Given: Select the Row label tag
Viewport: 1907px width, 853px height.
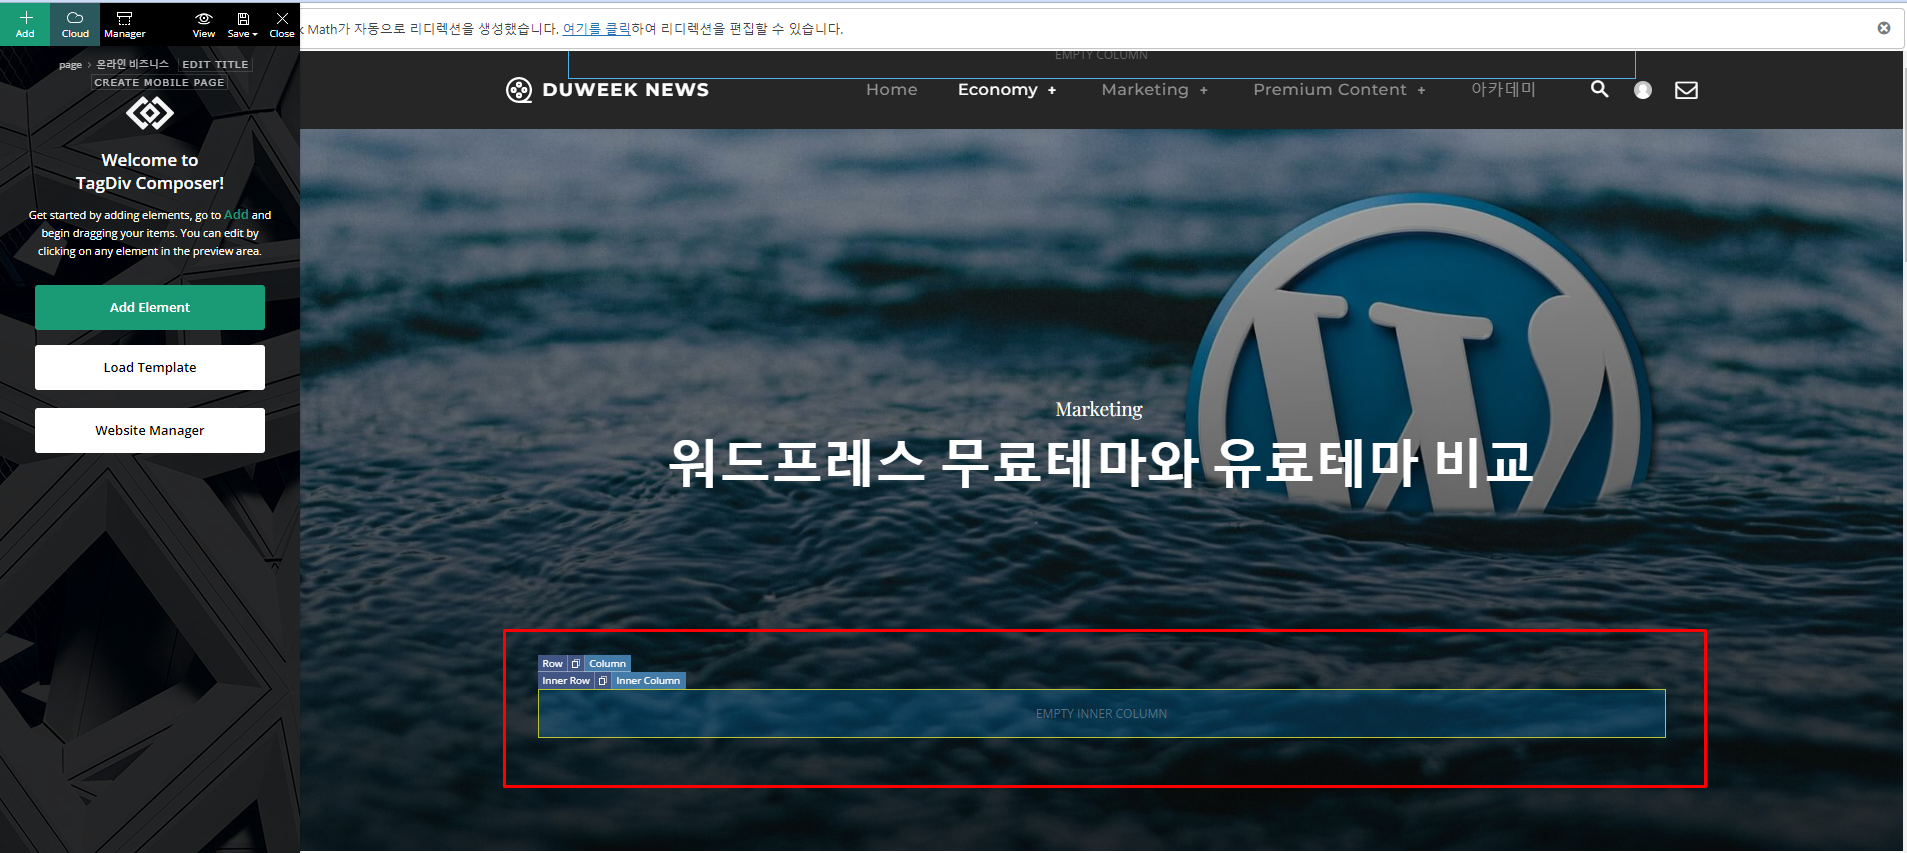Looking at the screenshot, I should click(x=553, y=664).
